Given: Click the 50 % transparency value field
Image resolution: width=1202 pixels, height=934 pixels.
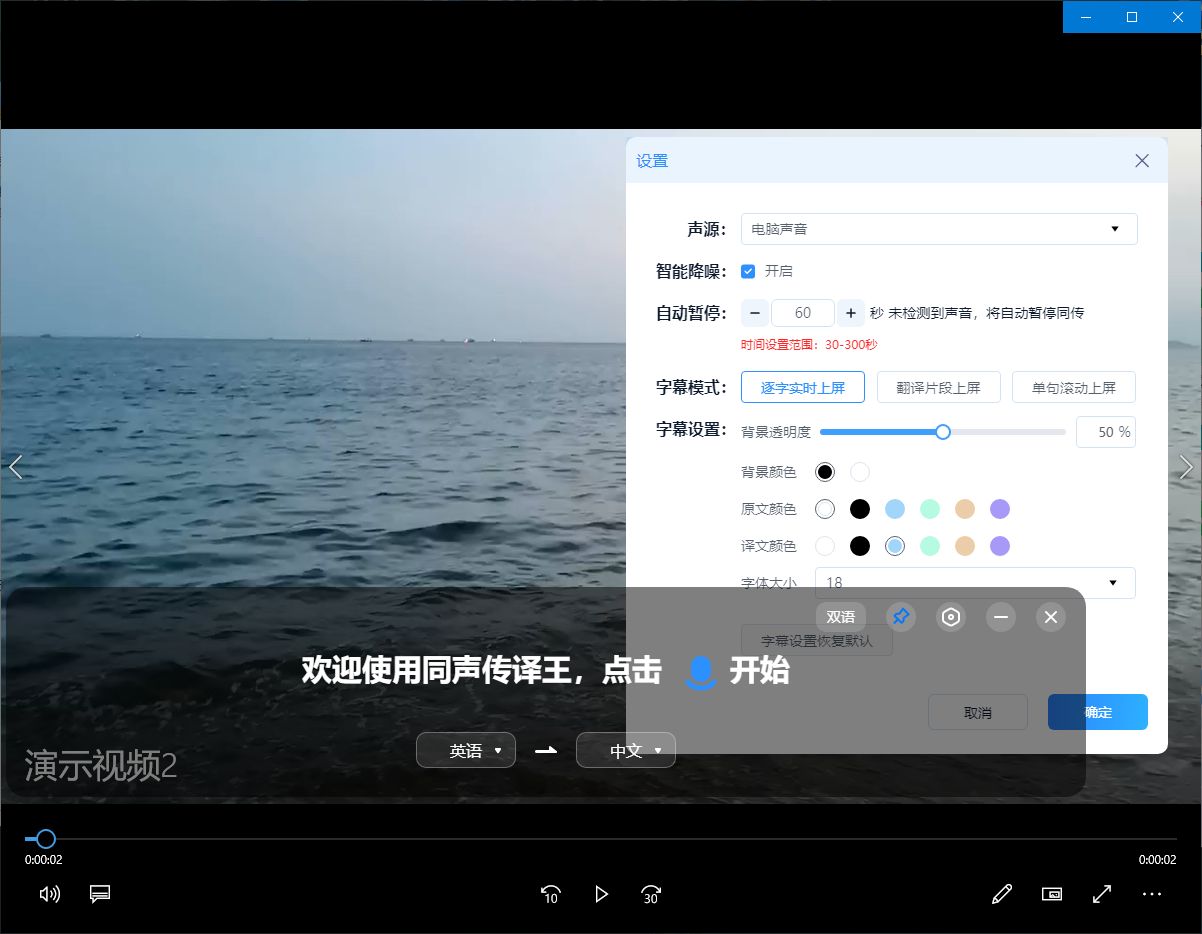Looking at the screenshot, I should [x=1106, y=432].
